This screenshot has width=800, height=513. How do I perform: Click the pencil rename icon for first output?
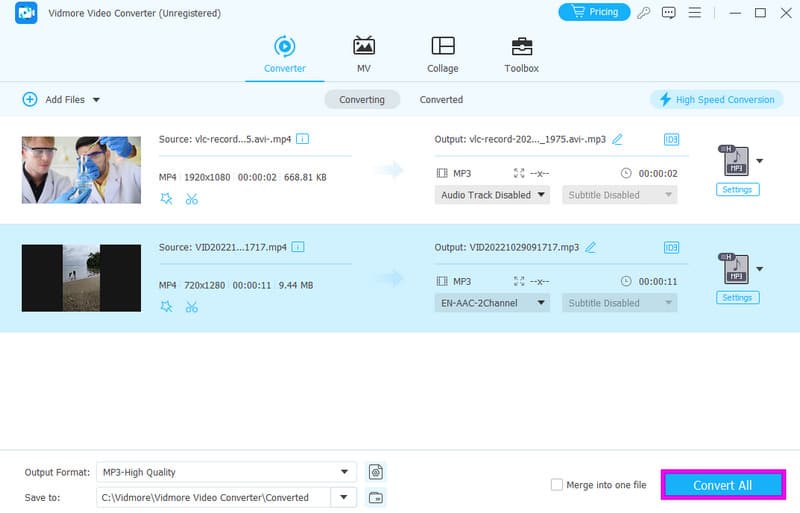click(x=617, y=139)
